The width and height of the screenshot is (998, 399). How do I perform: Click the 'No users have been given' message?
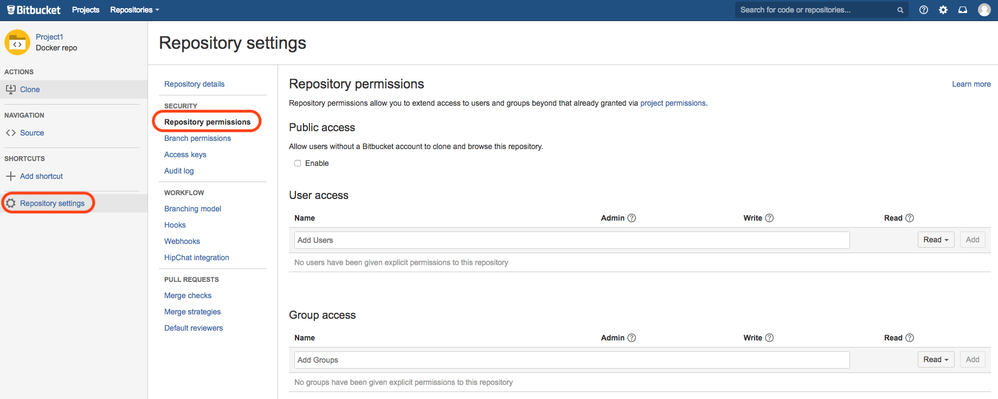(401, 262)
